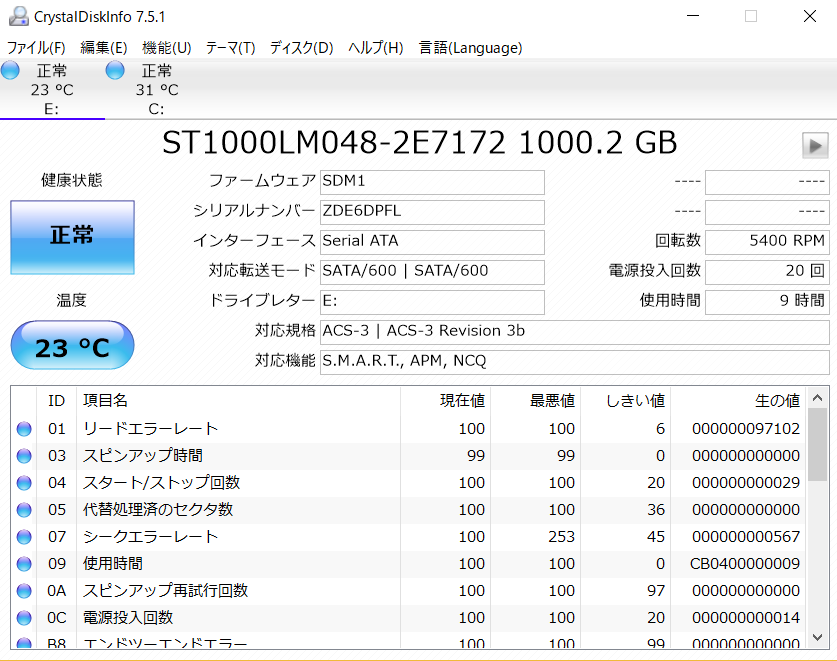Click the SMART table scrollbar thumb

pyautogui.click(x=817, y=445)
